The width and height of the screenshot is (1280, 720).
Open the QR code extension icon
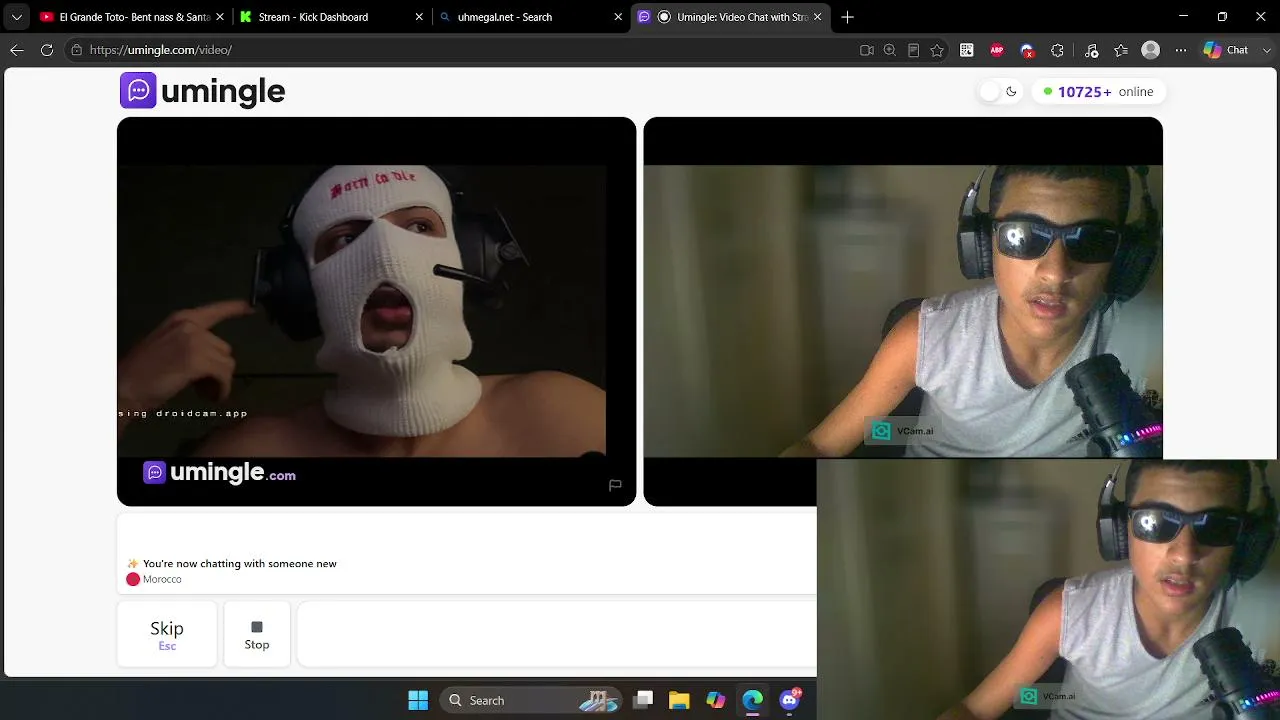pyautogui.click(x=967, y=50)
